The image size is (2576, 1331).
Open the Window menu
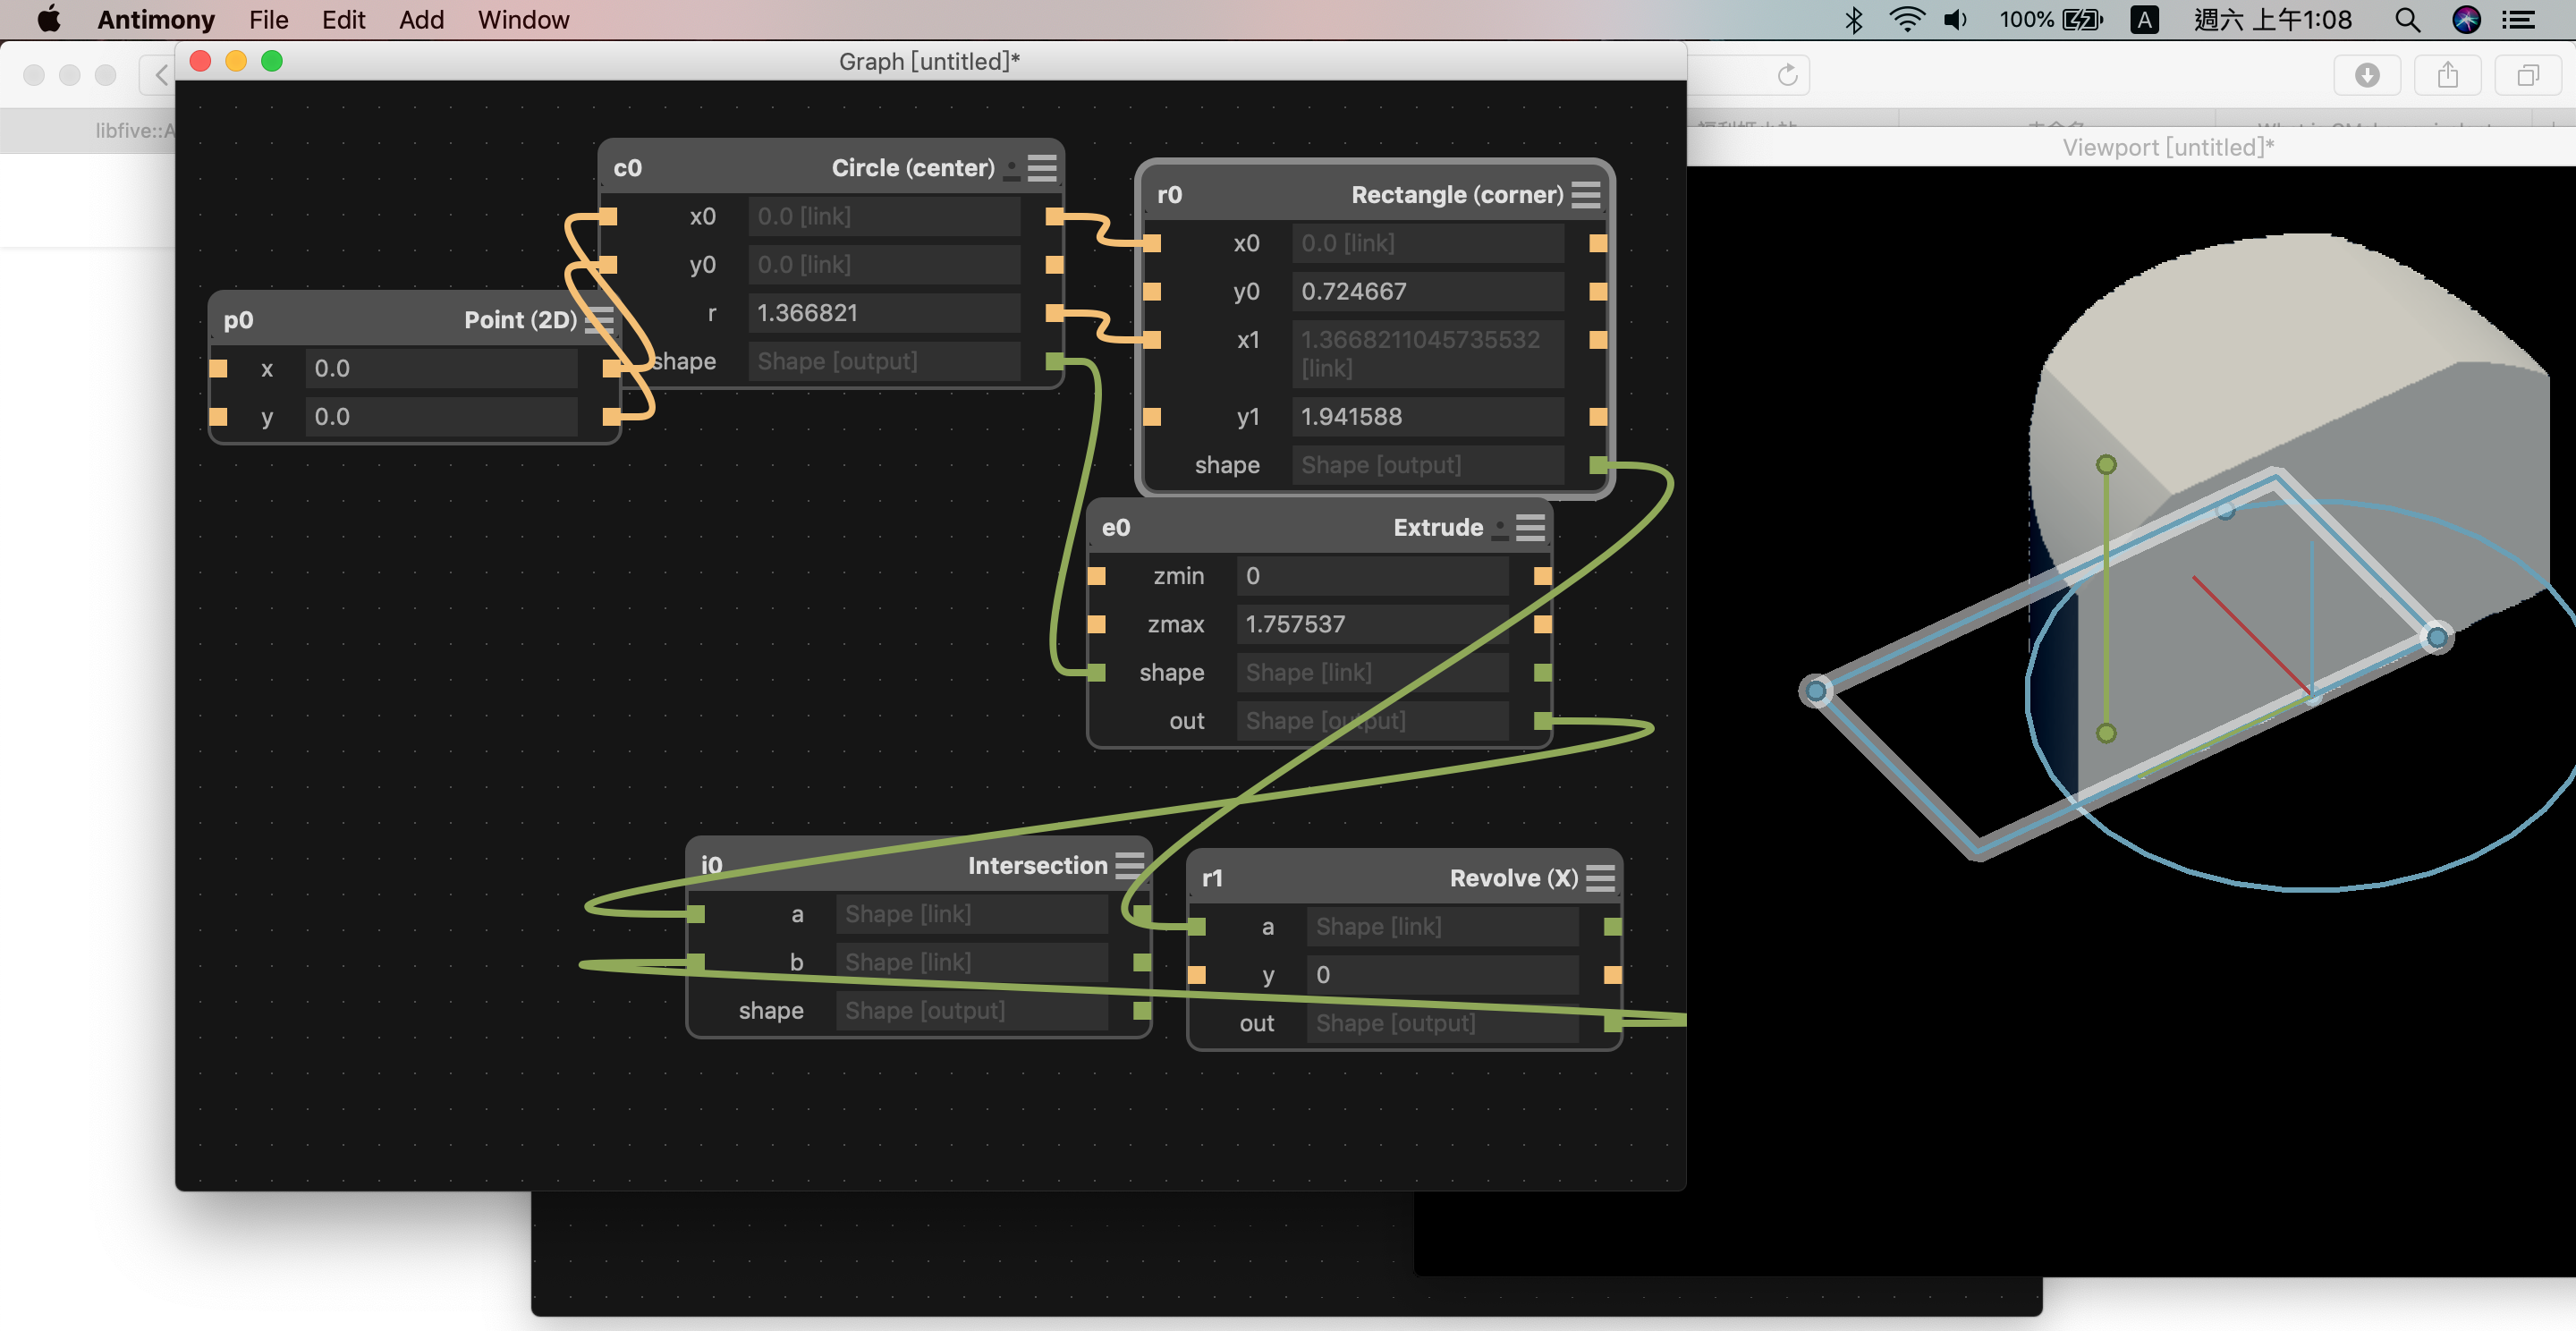point(522,20)
